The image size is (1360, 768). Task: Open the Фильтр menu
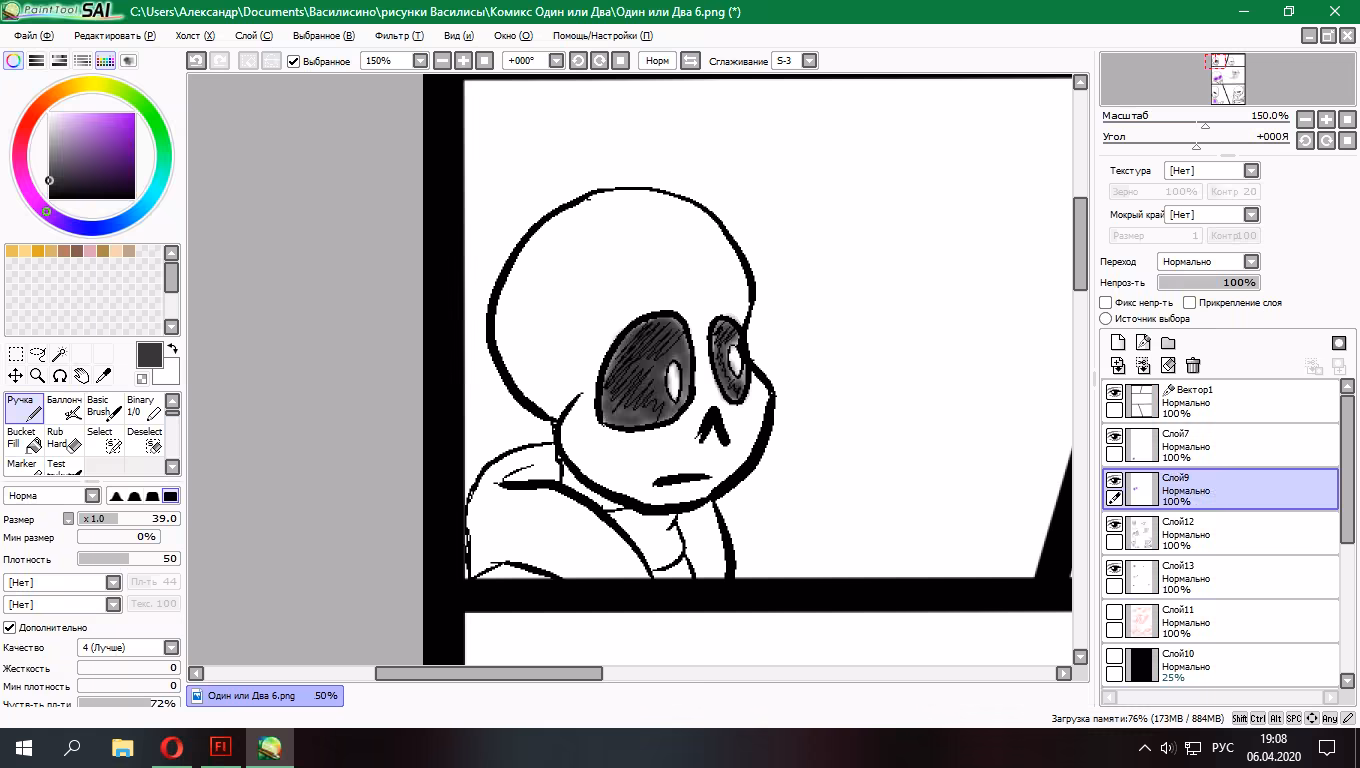[399, 35]
